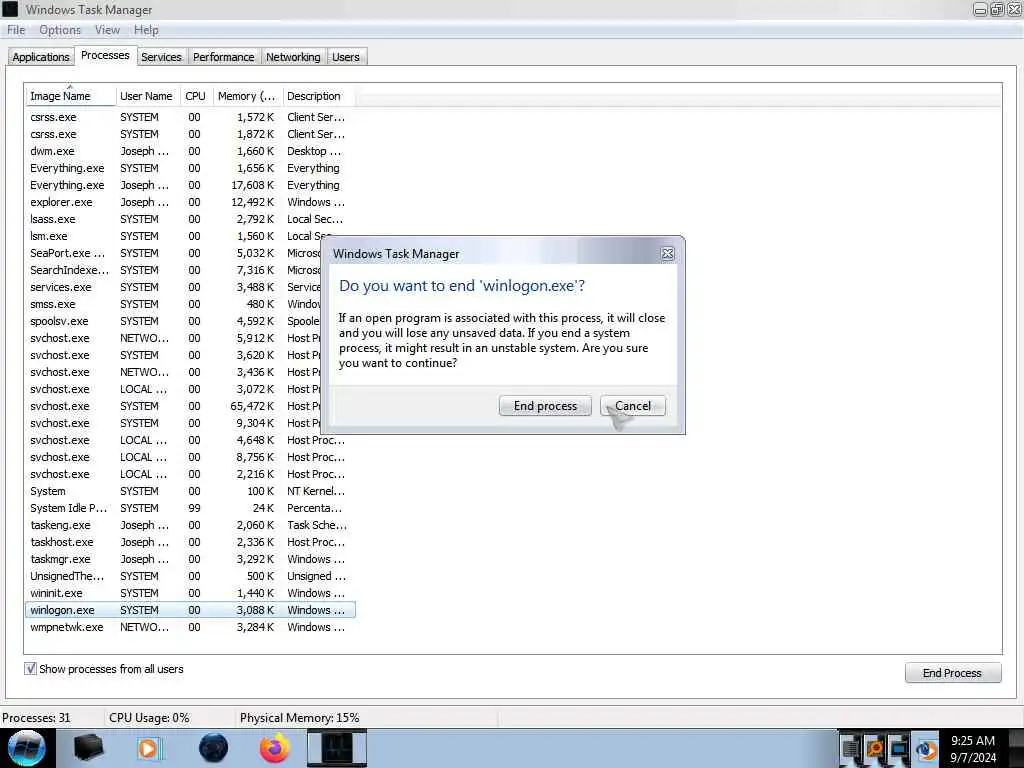The height and width of the screenshot is (768, 1024).
Task: Select the wmpnetwk.exe process row
Action: [x=190, y=627]
